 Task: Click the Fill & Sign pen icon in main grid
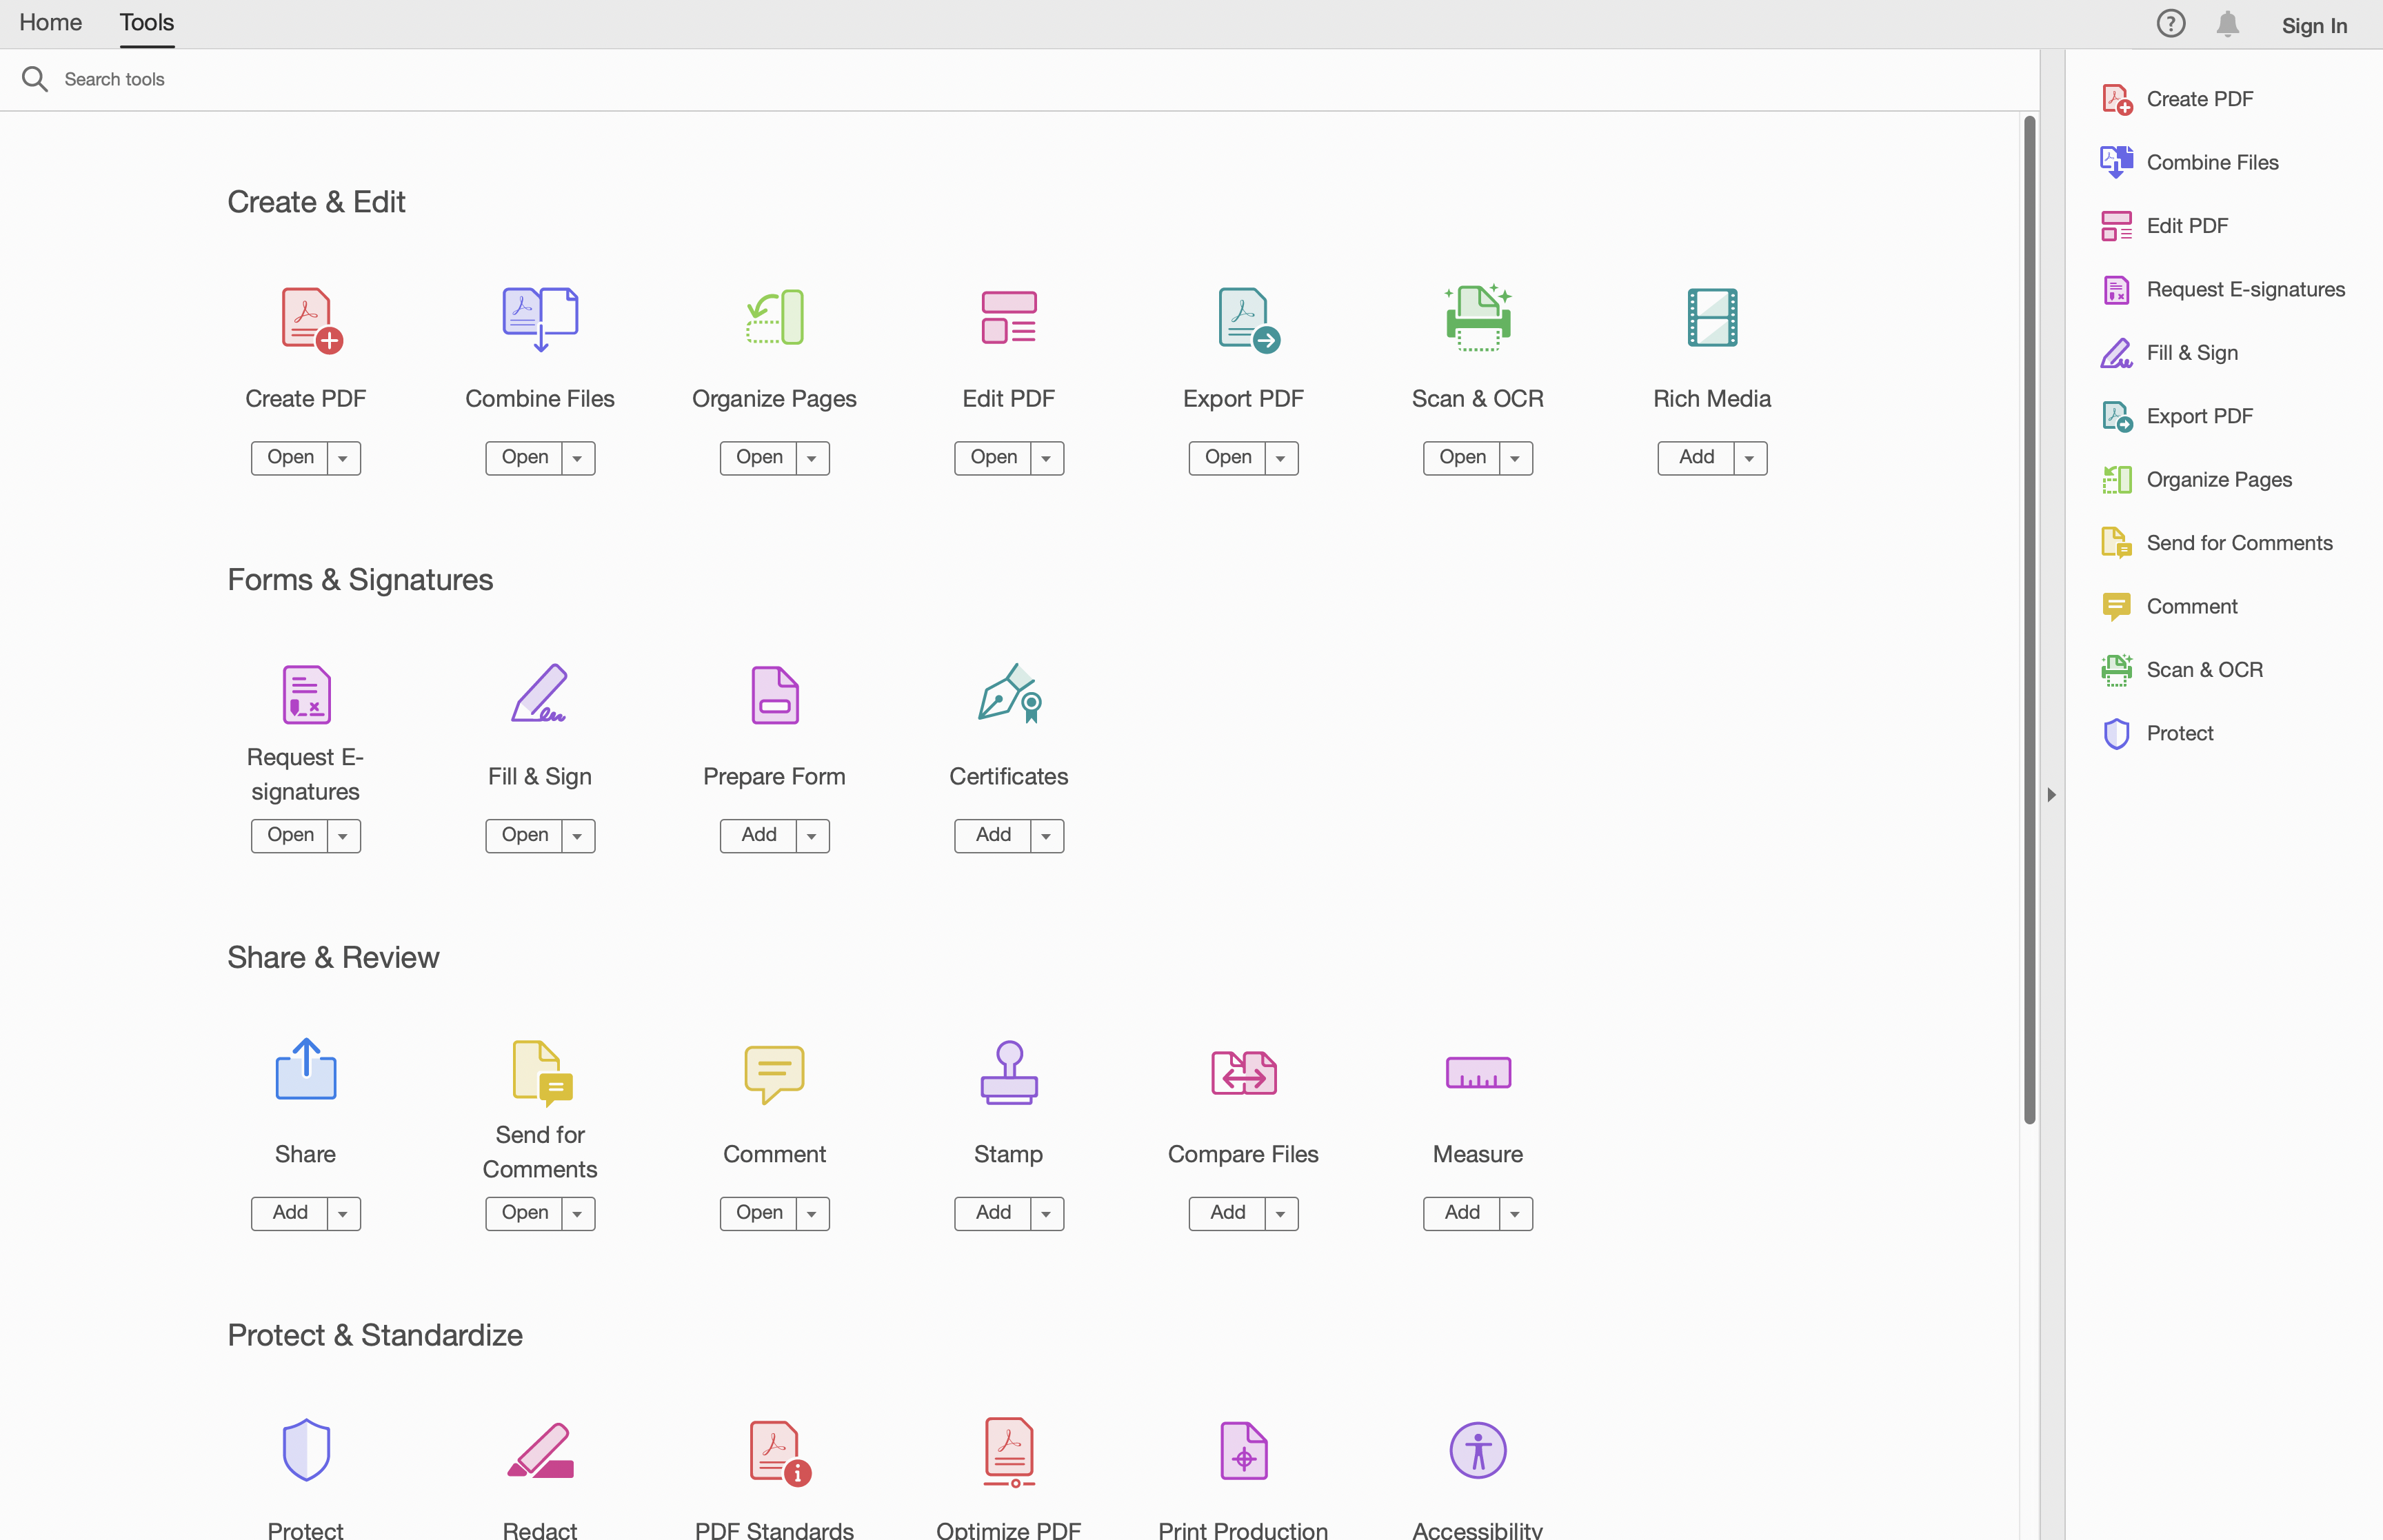click(539, 693)
